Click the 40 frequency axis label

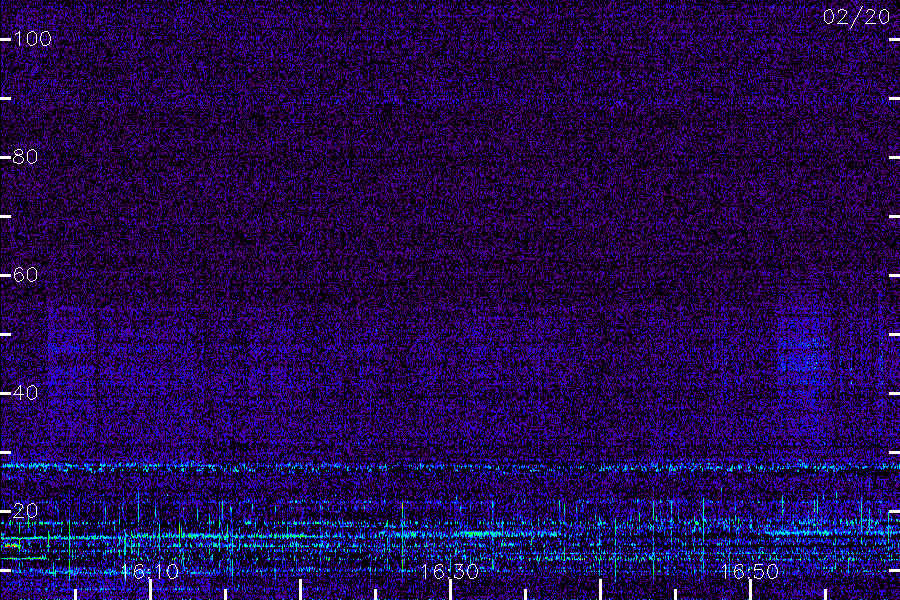pyautogui.click(x=25, y=393)
